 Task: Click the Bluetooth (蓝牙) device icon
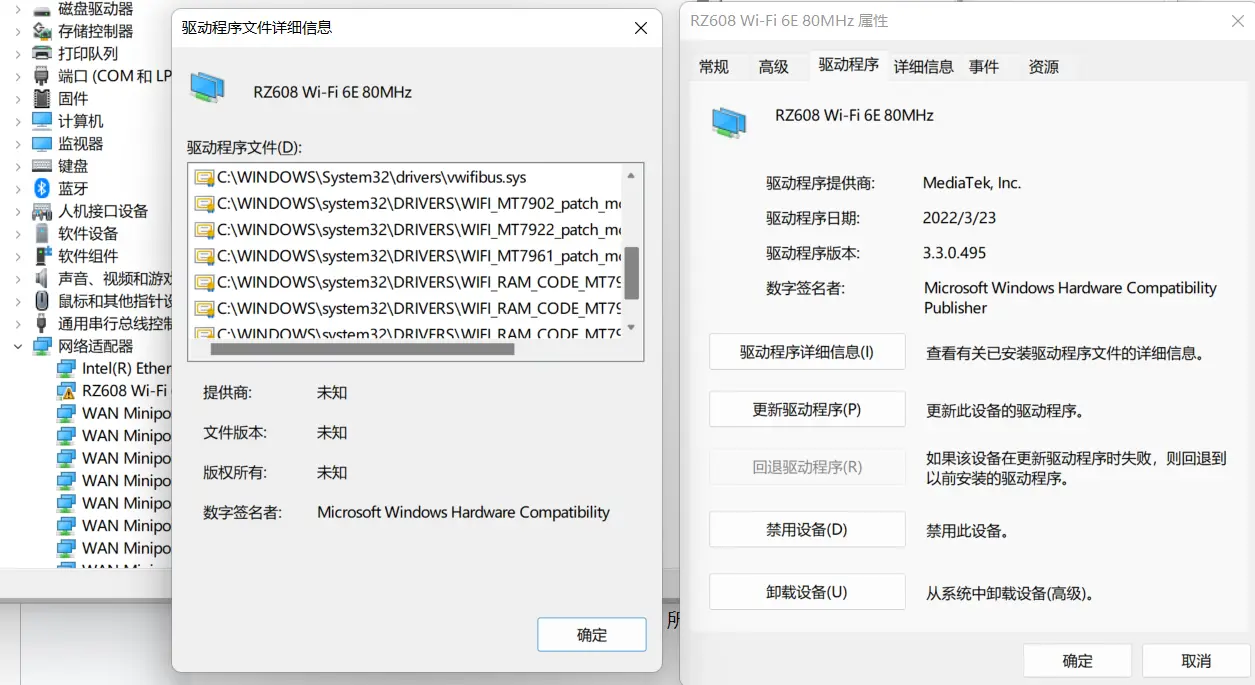42,188
